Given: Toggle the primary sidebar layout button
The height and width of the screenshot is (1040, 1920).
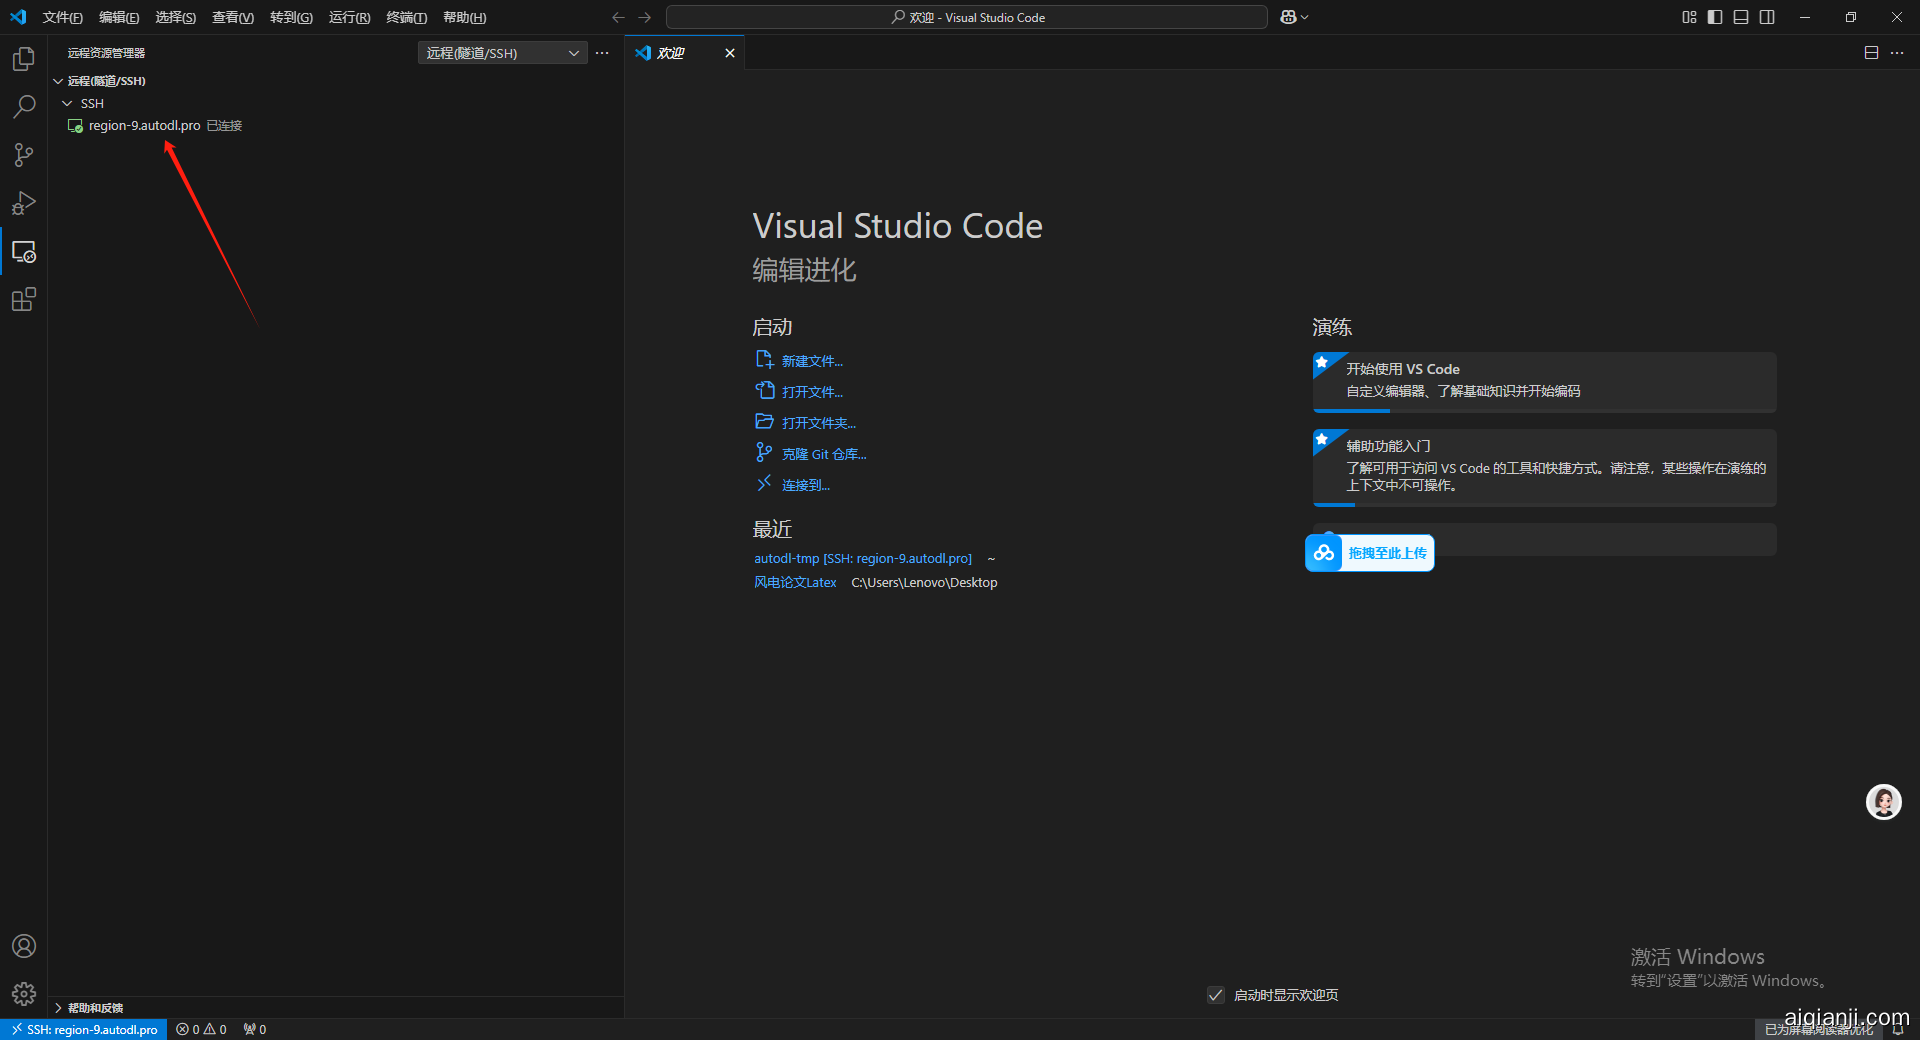Looking at the screenshot, I should pyautogui.click(x=1715, y=17).
